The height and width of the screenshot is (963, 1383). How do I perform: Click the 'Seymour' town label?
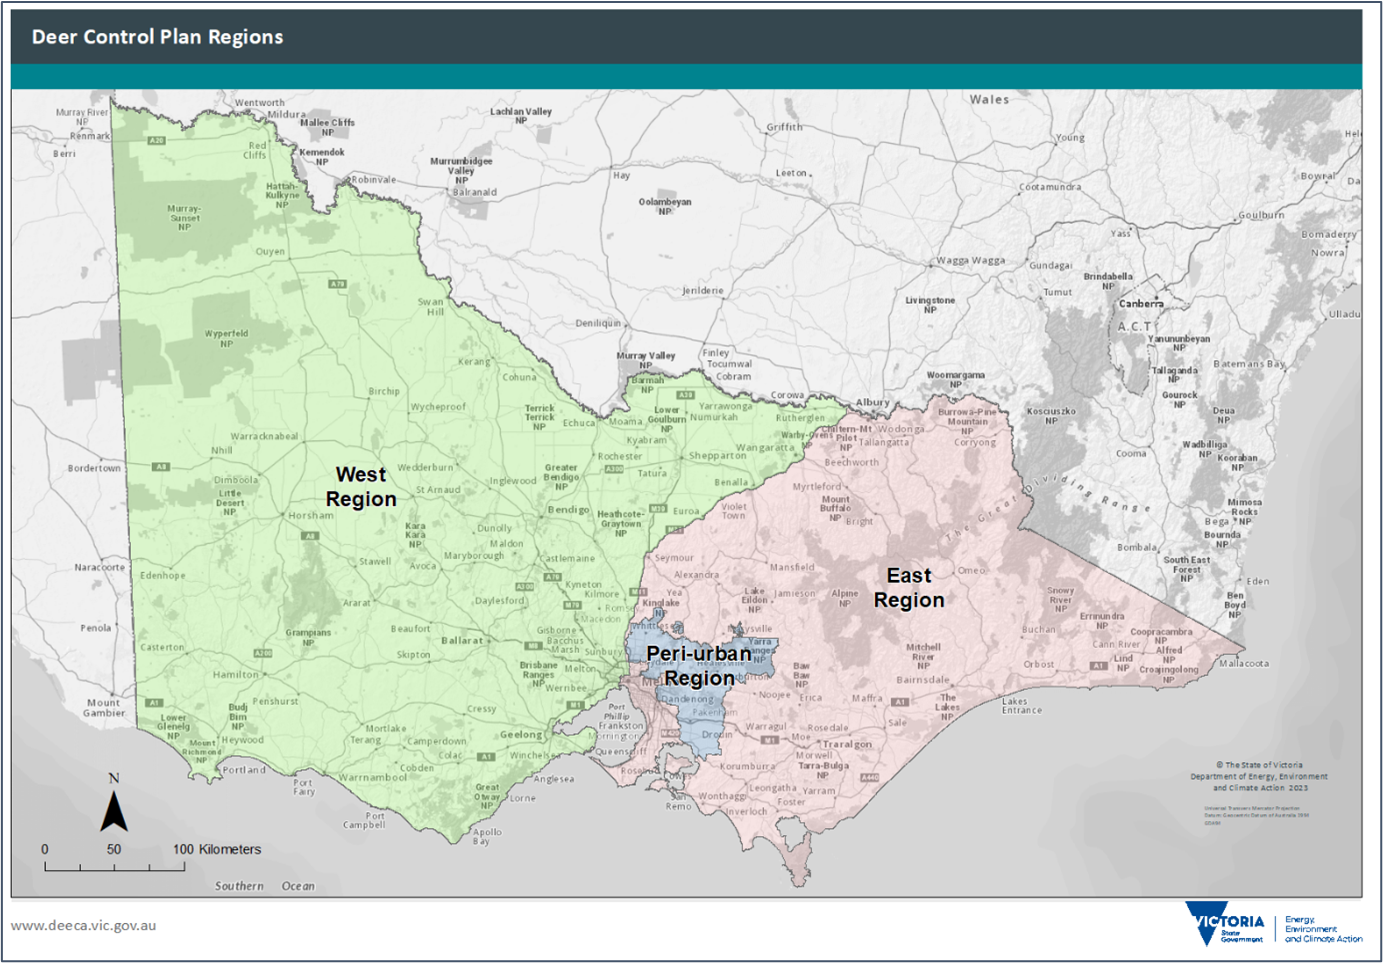pyautogui.click(x=674, y=558)
